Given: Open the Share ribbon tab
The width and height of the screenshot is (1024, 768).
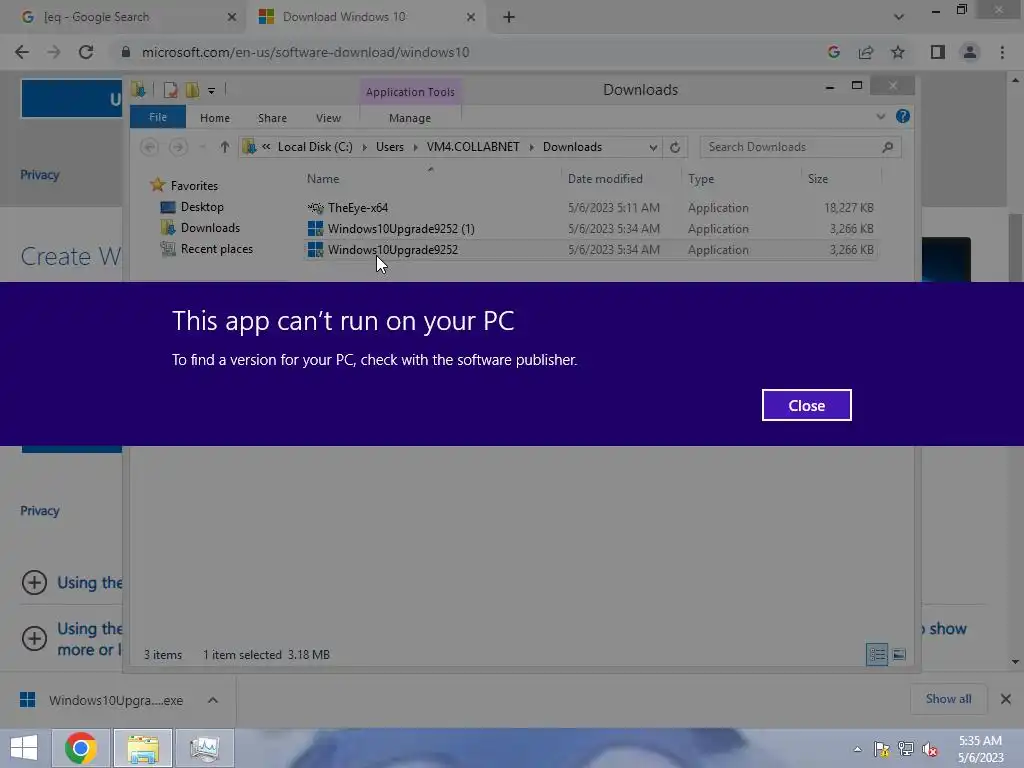Looking at the screenshot, I should coord(272,118).
